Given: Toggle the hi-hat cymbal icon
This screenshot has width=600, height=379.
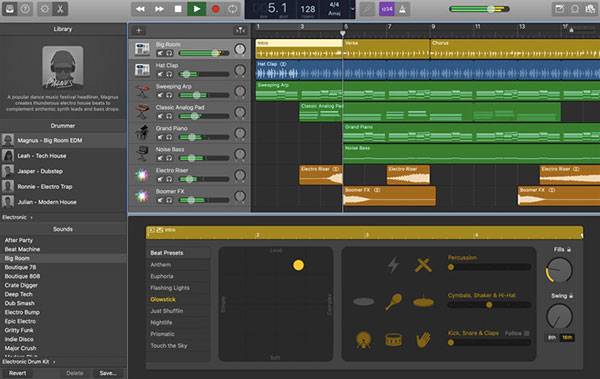Looking at the screenshot, I should click(x=423, y=302).
